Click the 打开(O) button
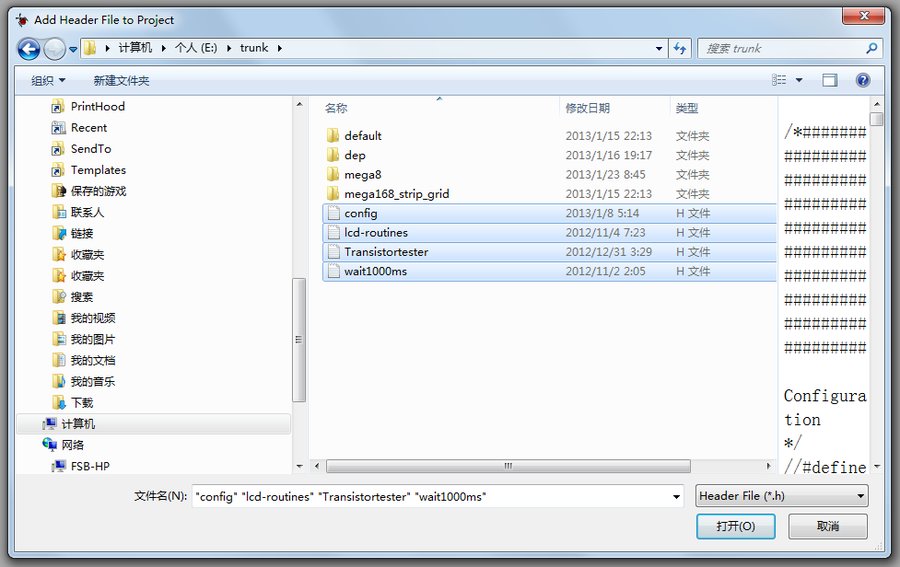 735,526
